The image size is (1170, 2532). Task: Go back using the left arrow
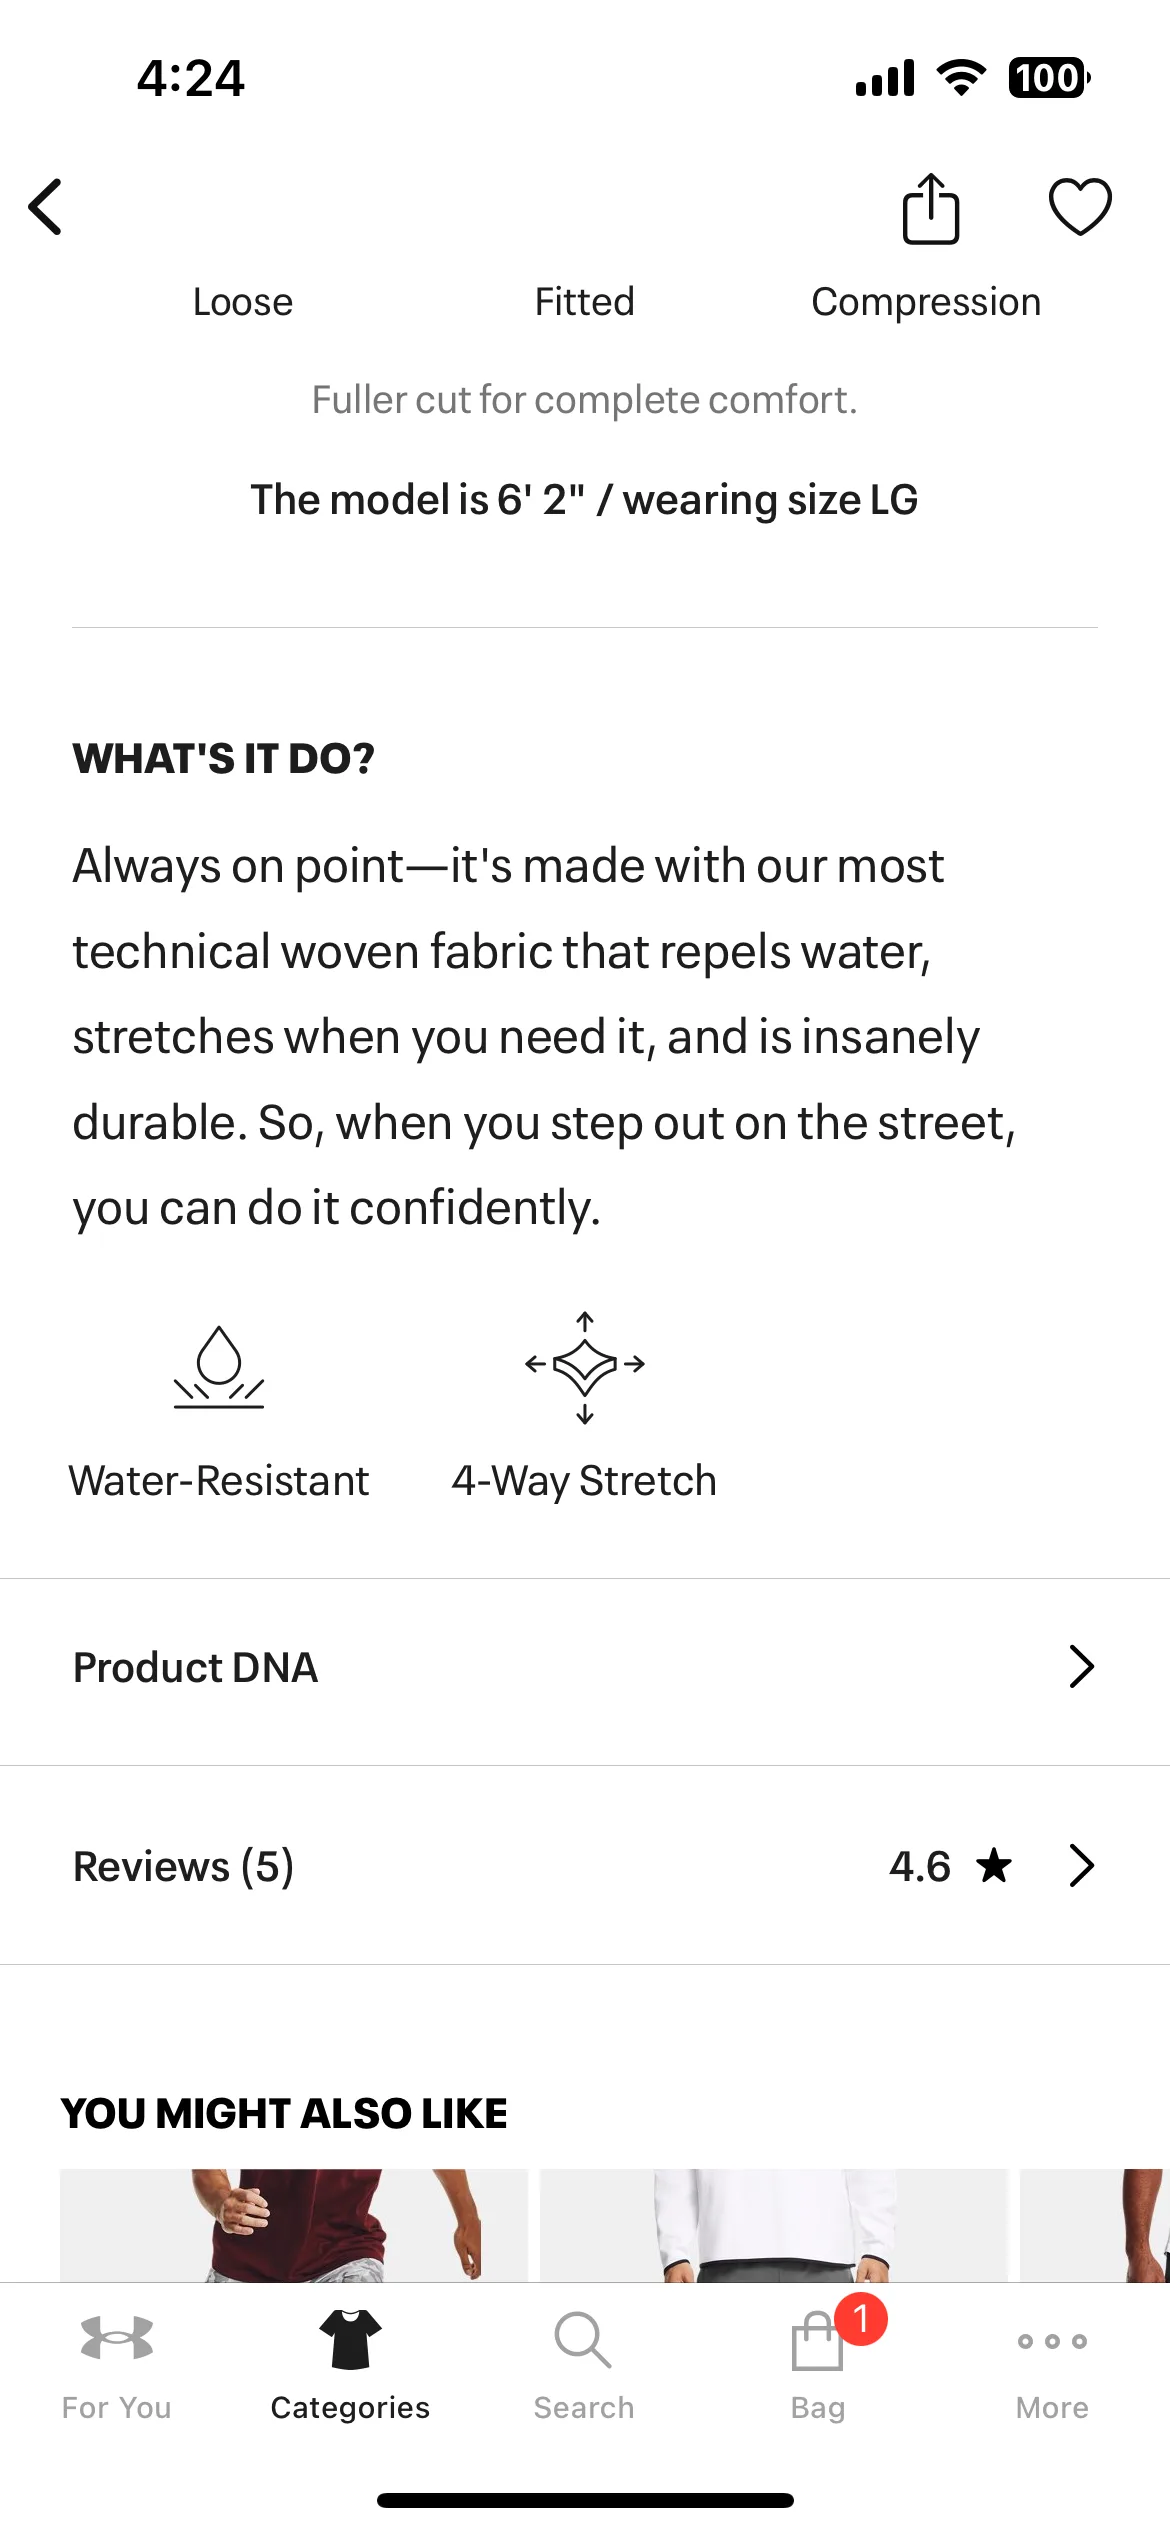click(x=46, y=207)
